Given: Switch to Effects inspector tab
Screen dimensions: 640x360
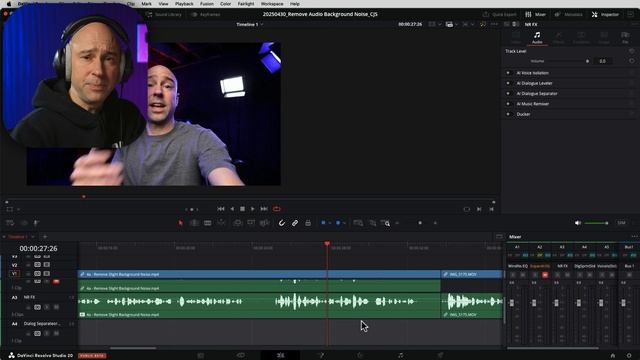Looking at the screenshot, I should [x=558, y=38].
